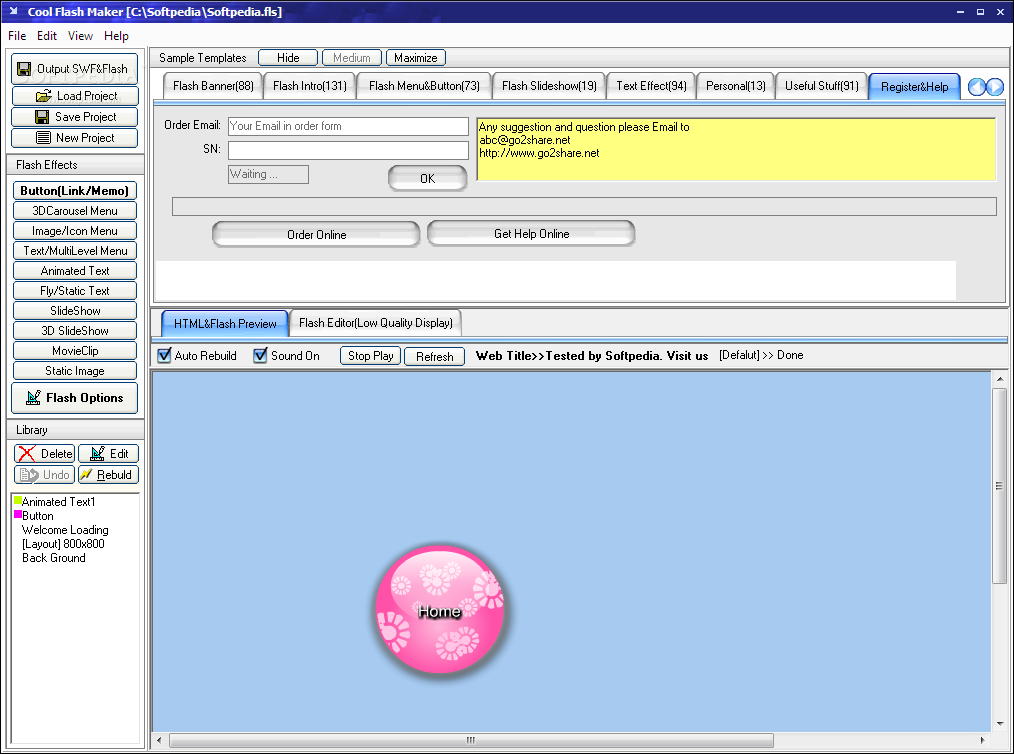Screen dimensions: 1014x754
Task: Select Back Ground library item
Action: tap(54, 558)
